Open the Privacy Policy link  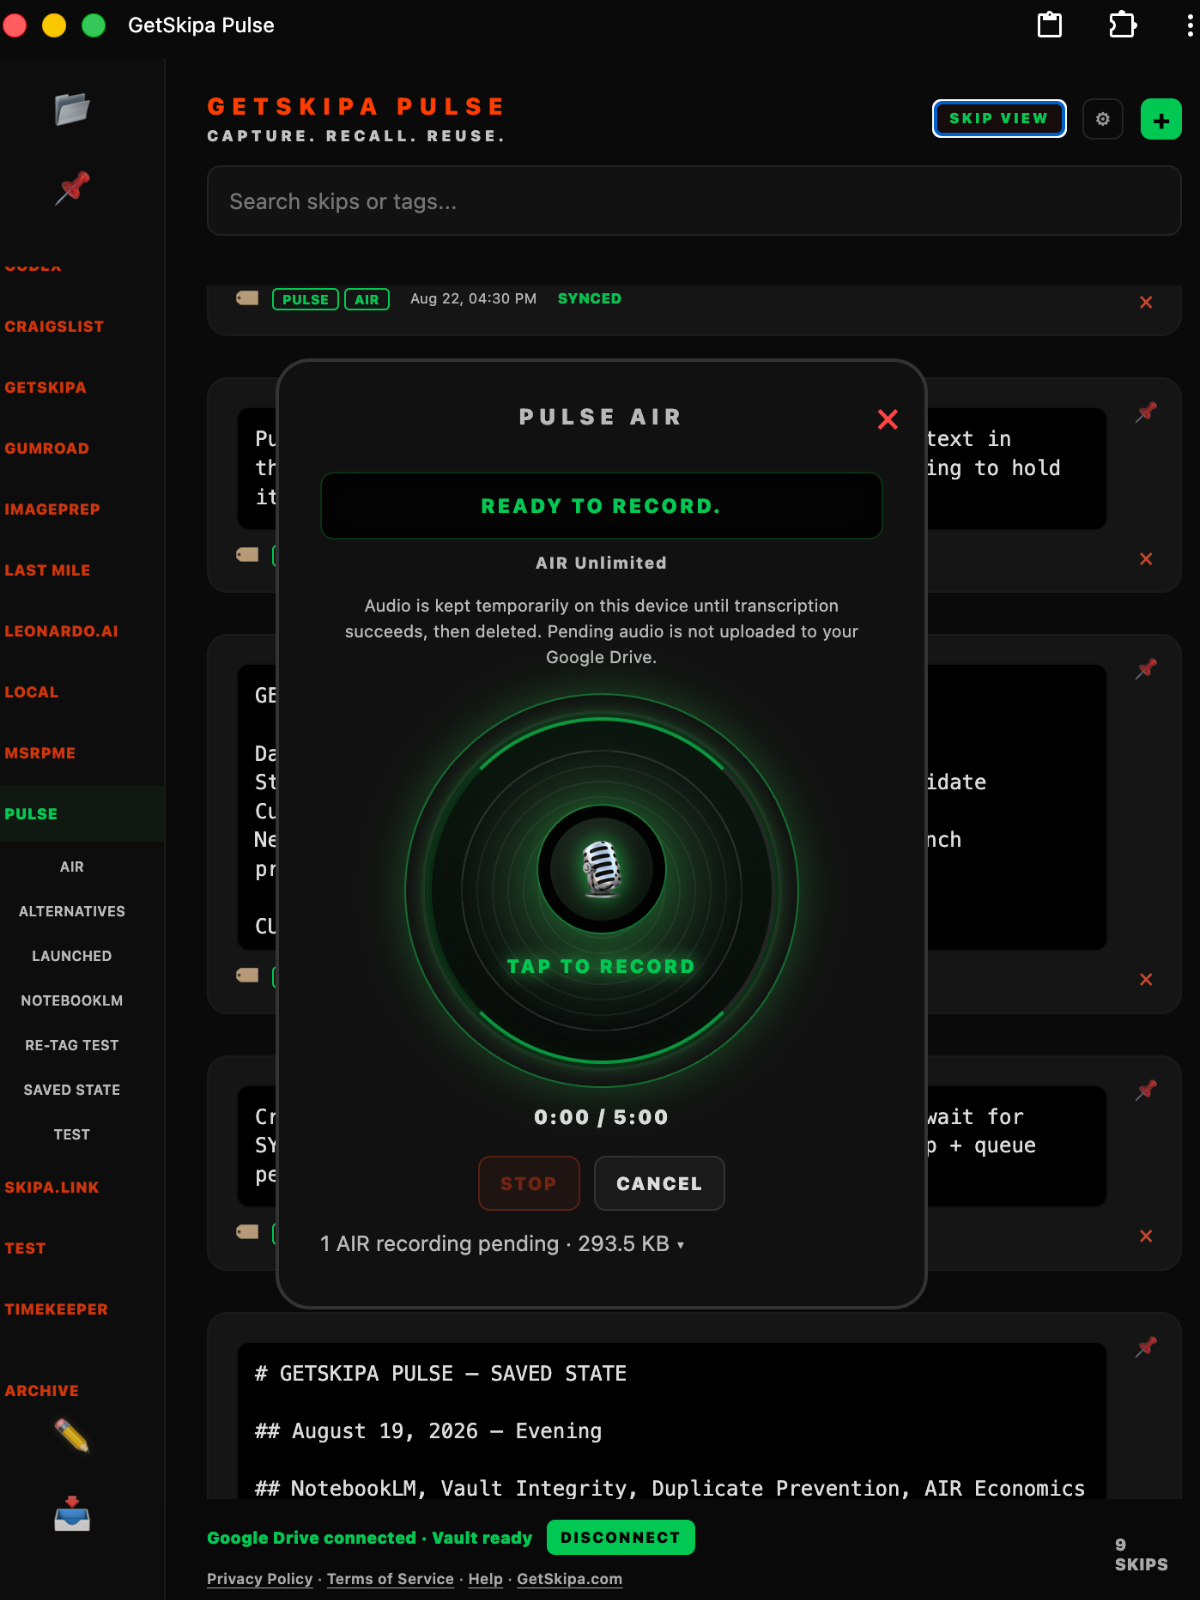point(260,1579)
